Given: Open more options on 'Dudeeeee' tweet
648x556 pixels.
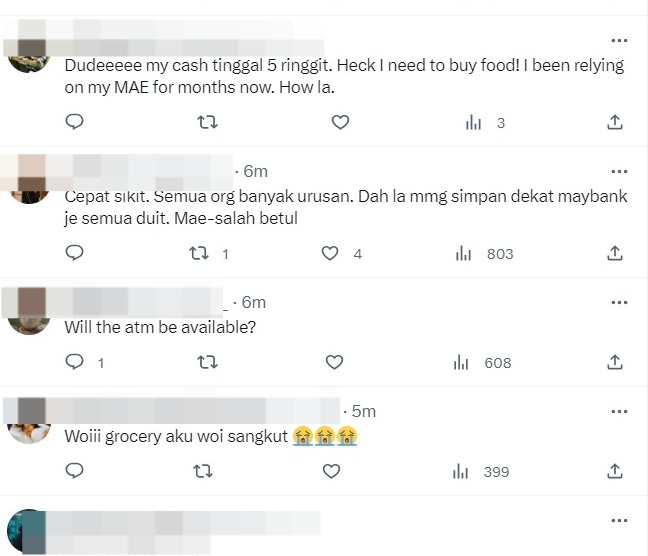Looking at the screenshot, I should point(619,41).
